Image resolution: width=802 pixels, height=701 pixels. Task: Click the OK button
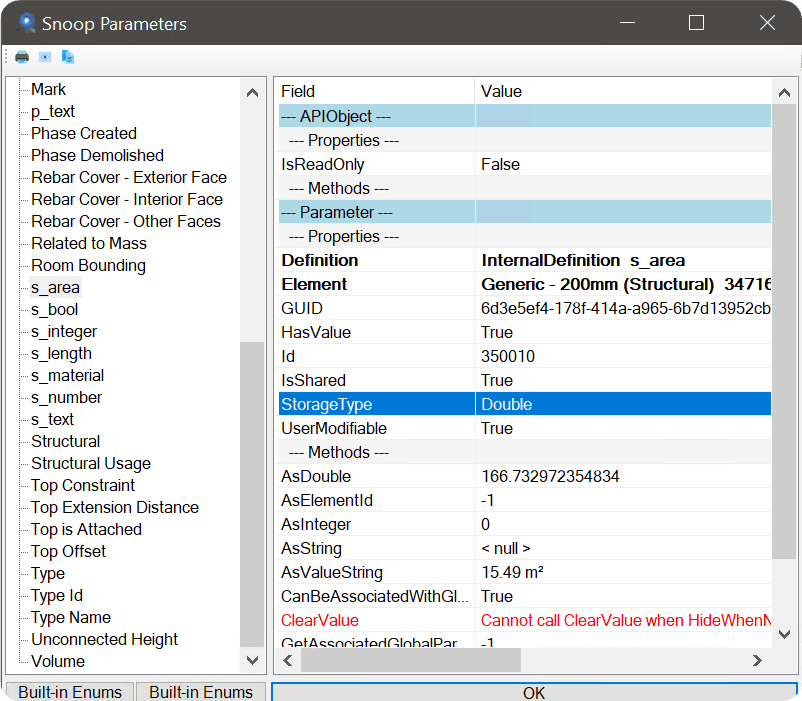tap(534, 692)
